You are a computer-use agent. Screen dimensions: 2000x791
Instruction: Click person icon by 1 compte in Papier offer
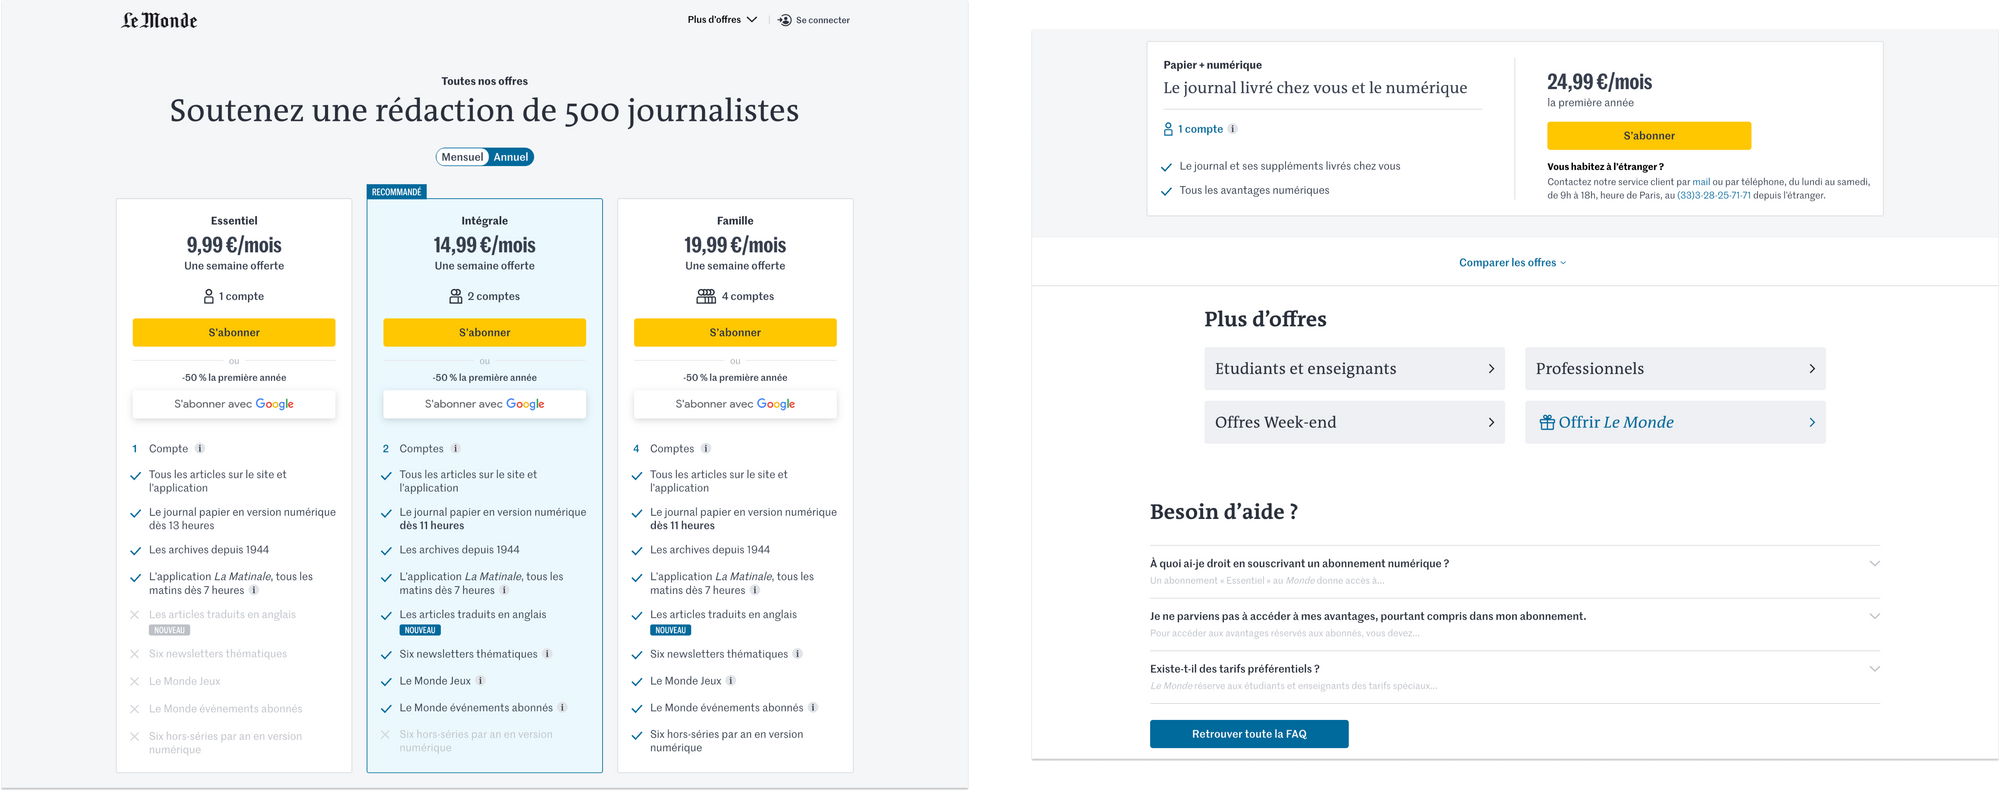(x=1168, y=129)
